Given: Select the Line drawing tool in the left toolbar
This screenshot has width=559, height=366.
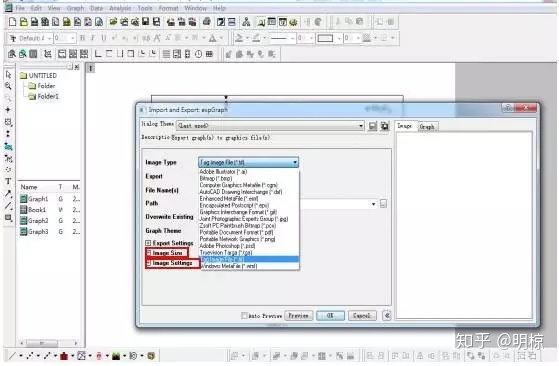Looking at the screenshot, I should click(8, 206).
